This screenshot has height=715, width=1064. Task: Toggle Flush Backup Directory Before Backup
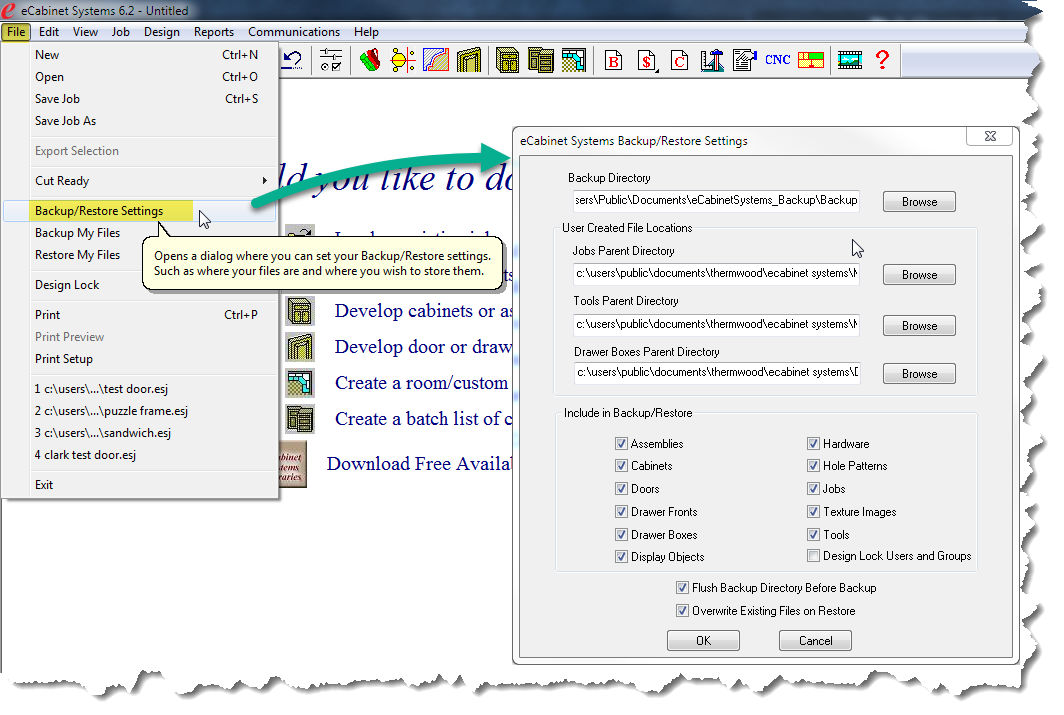(x=683, y=588)
